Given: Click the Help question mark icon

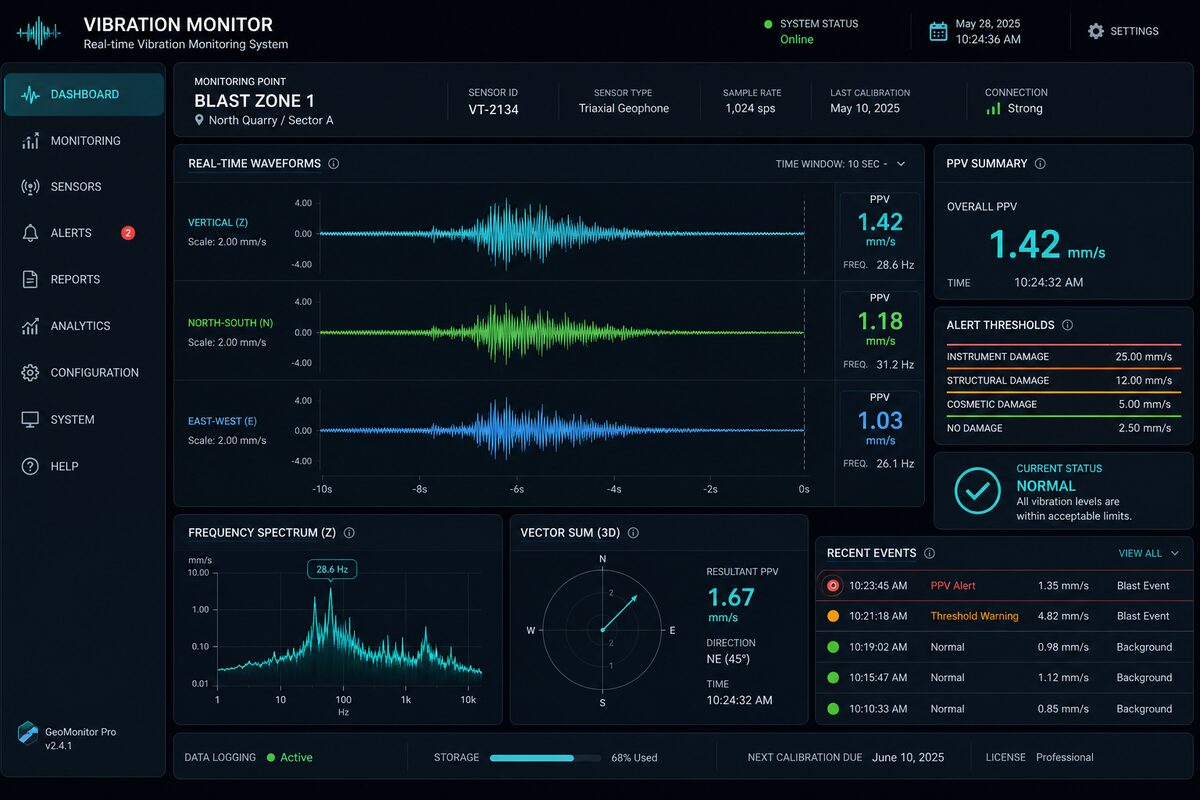Looking at the screenshot, I should click(31, 466).
